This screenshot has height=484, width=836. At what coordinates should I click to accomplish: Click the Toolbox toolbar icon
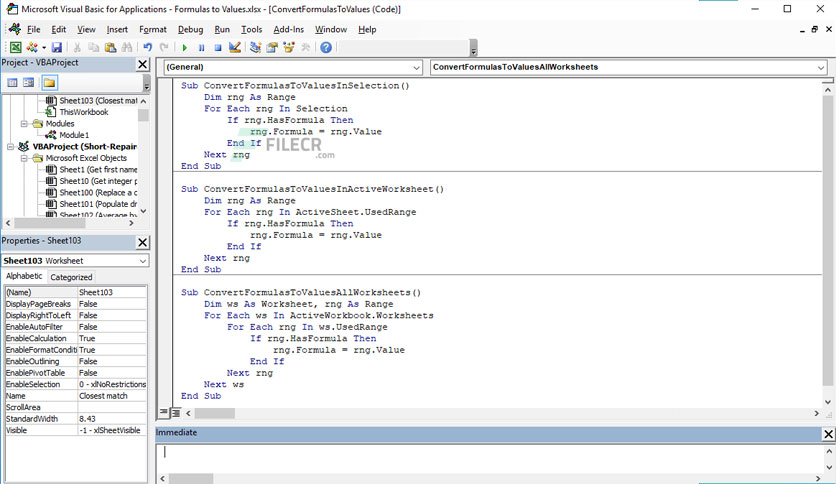pyautogui.click(x=306, y=47)
